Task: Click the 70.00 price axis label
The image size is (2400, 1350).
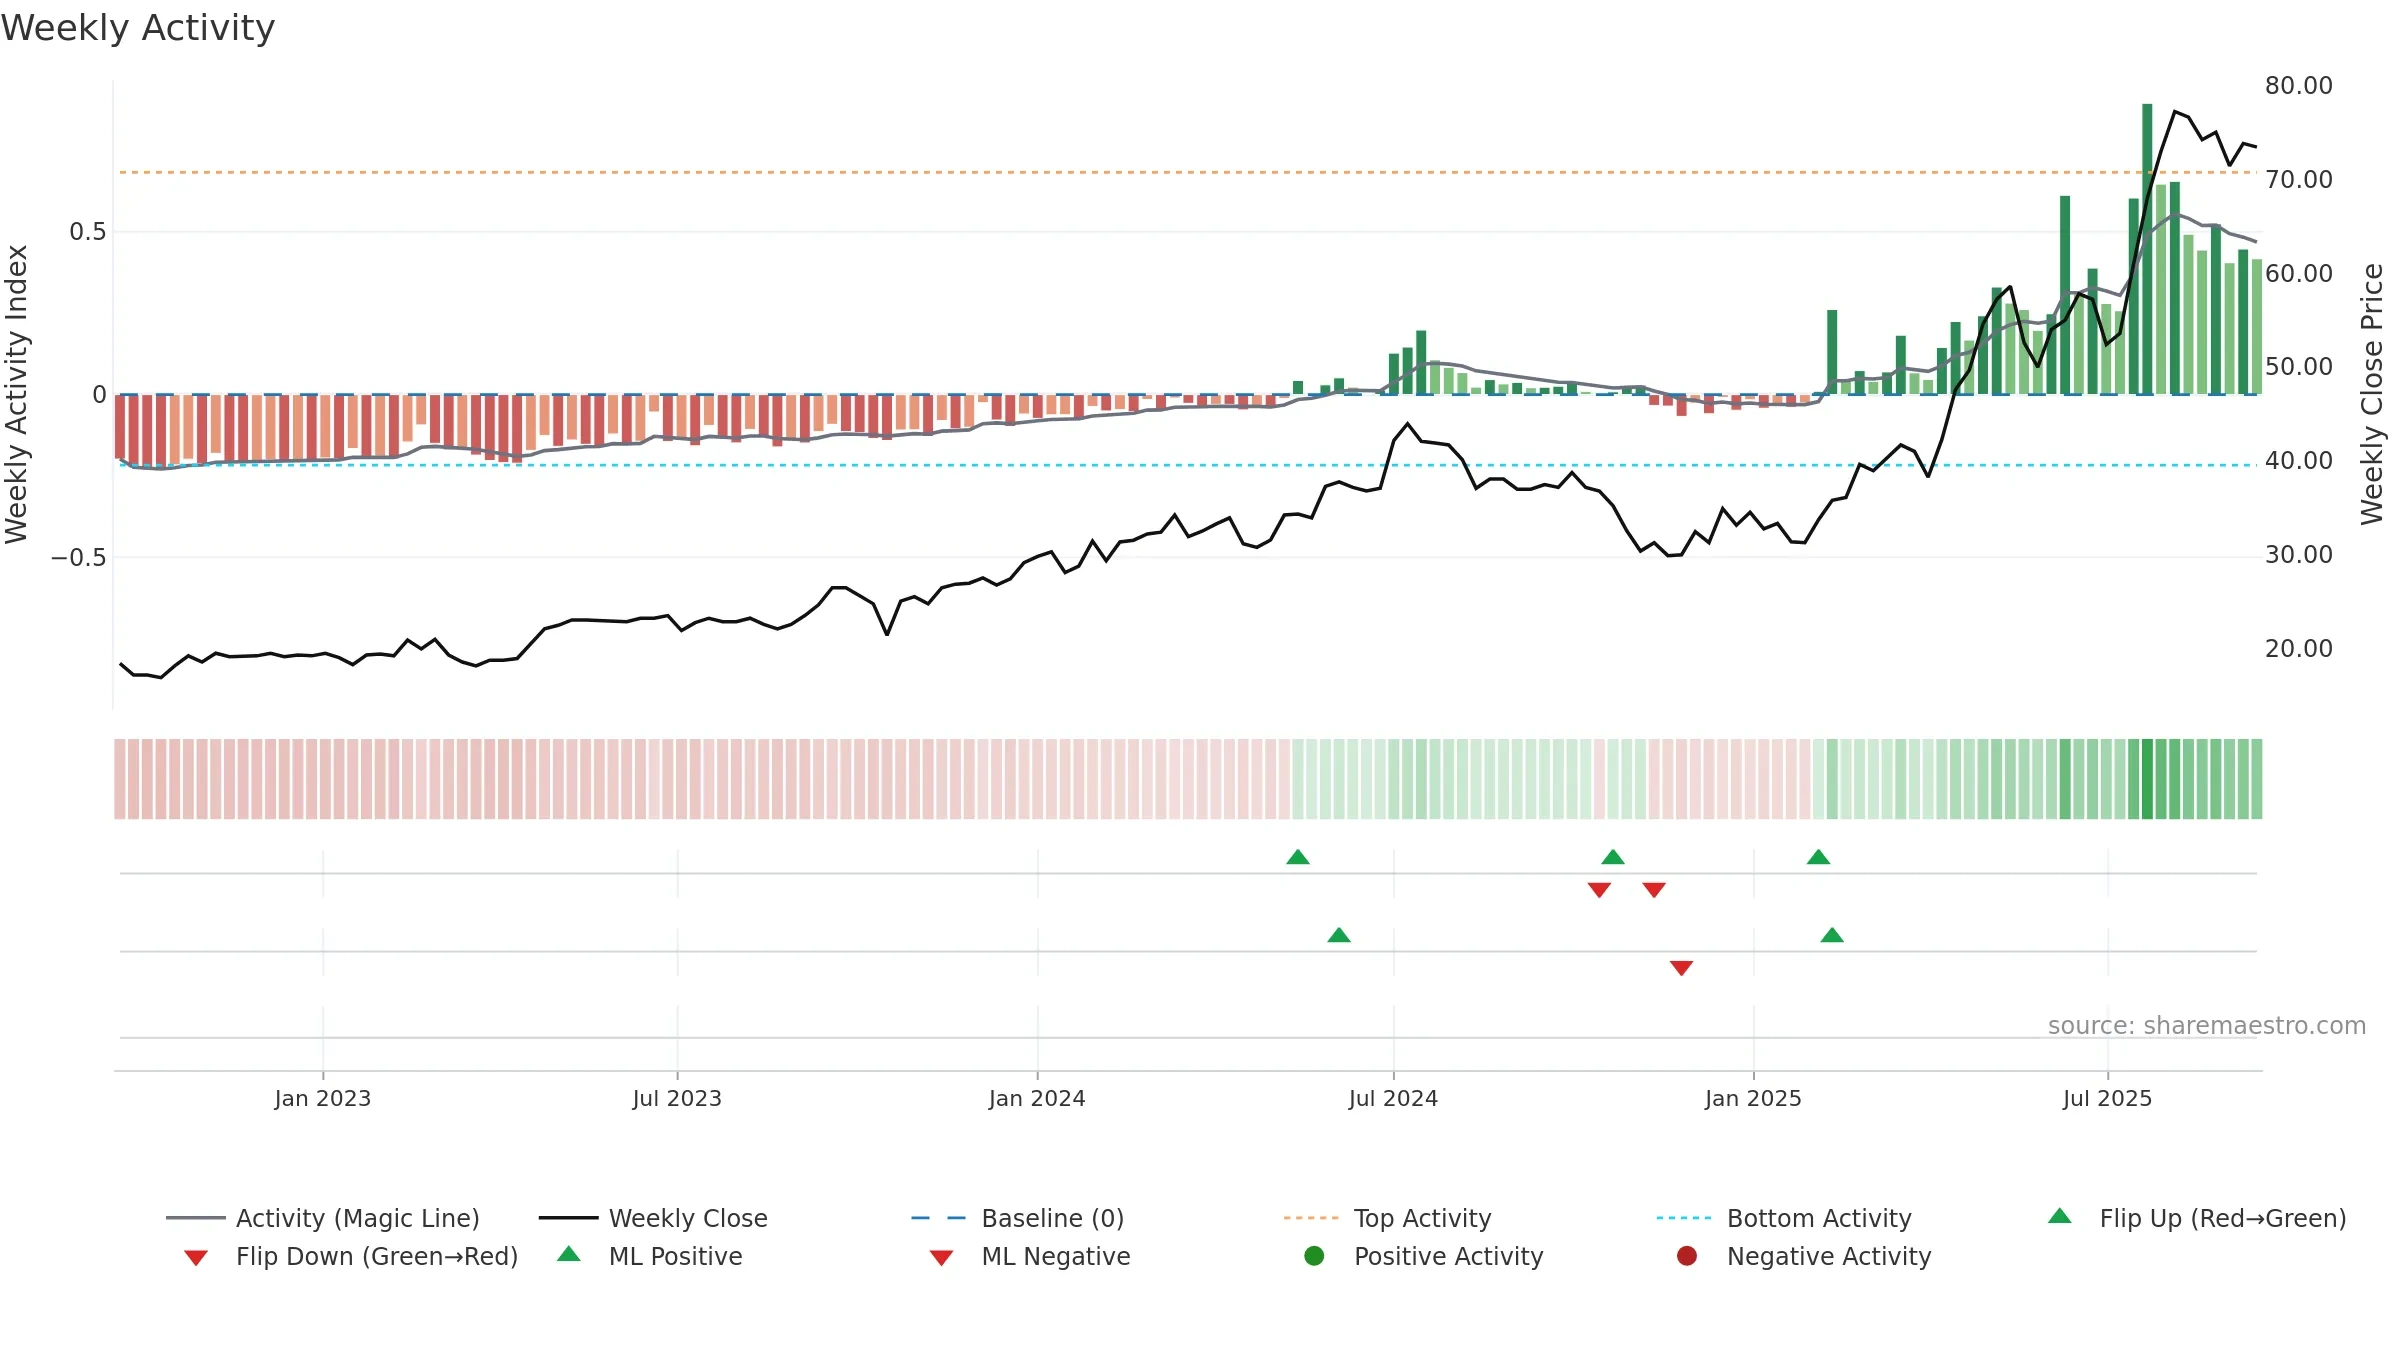Action: (2299, 180)
